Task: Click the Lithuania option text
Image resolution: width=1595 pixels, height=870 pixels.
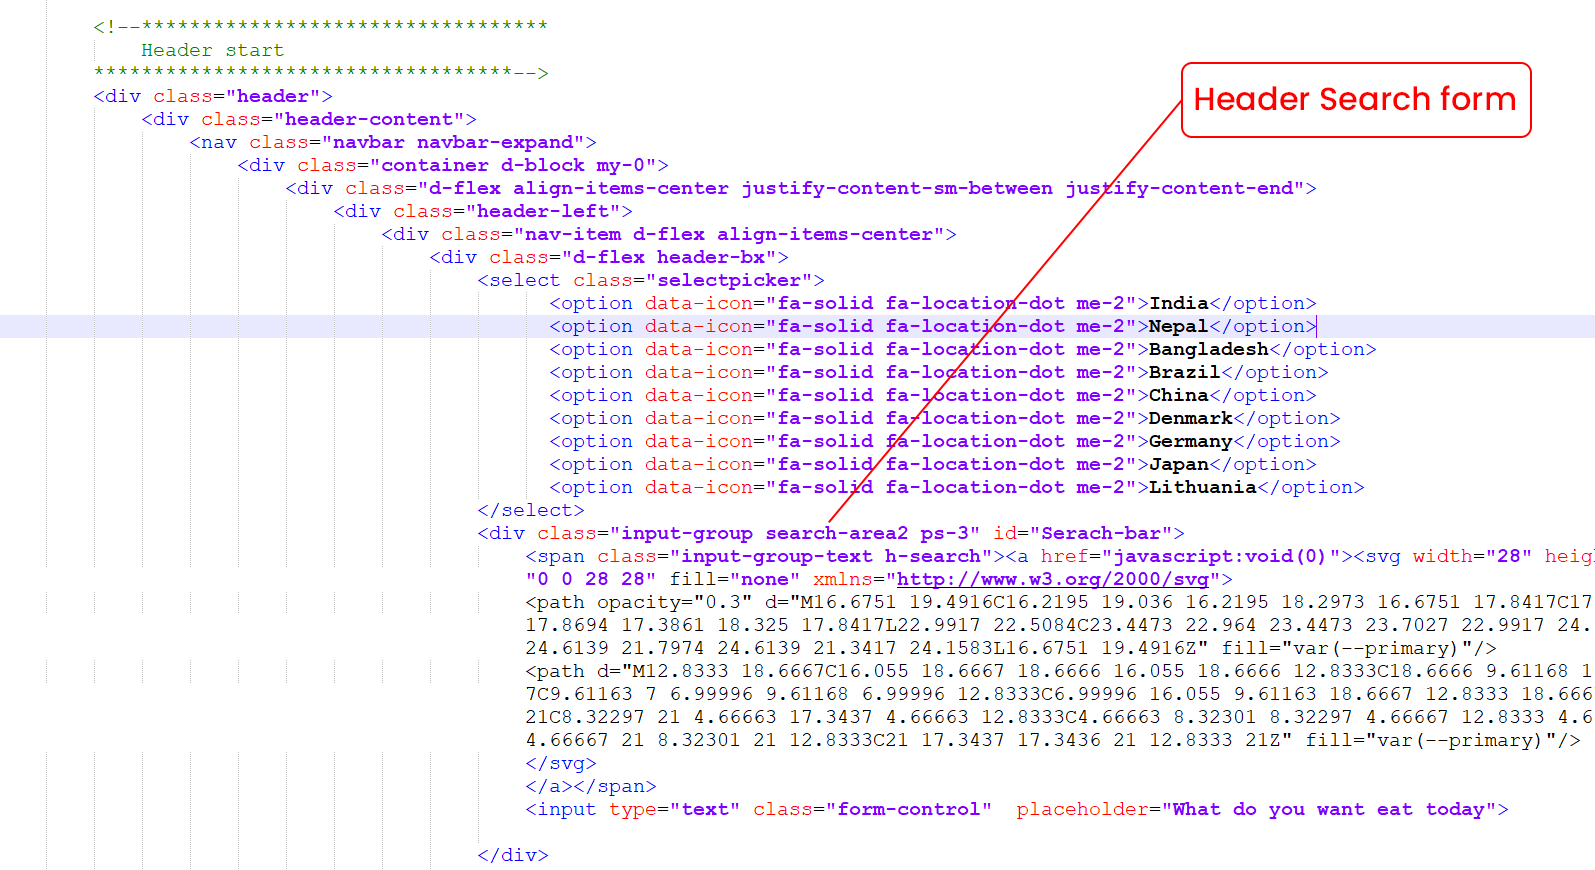Action: (1202, 487)
